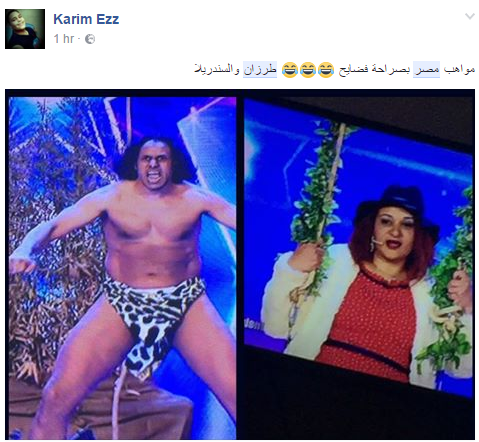Click the black hat in the swing photo
Image resolution: width=479 pixels, height=442 pixels.
pyautogui.click(x=397, y=203)
